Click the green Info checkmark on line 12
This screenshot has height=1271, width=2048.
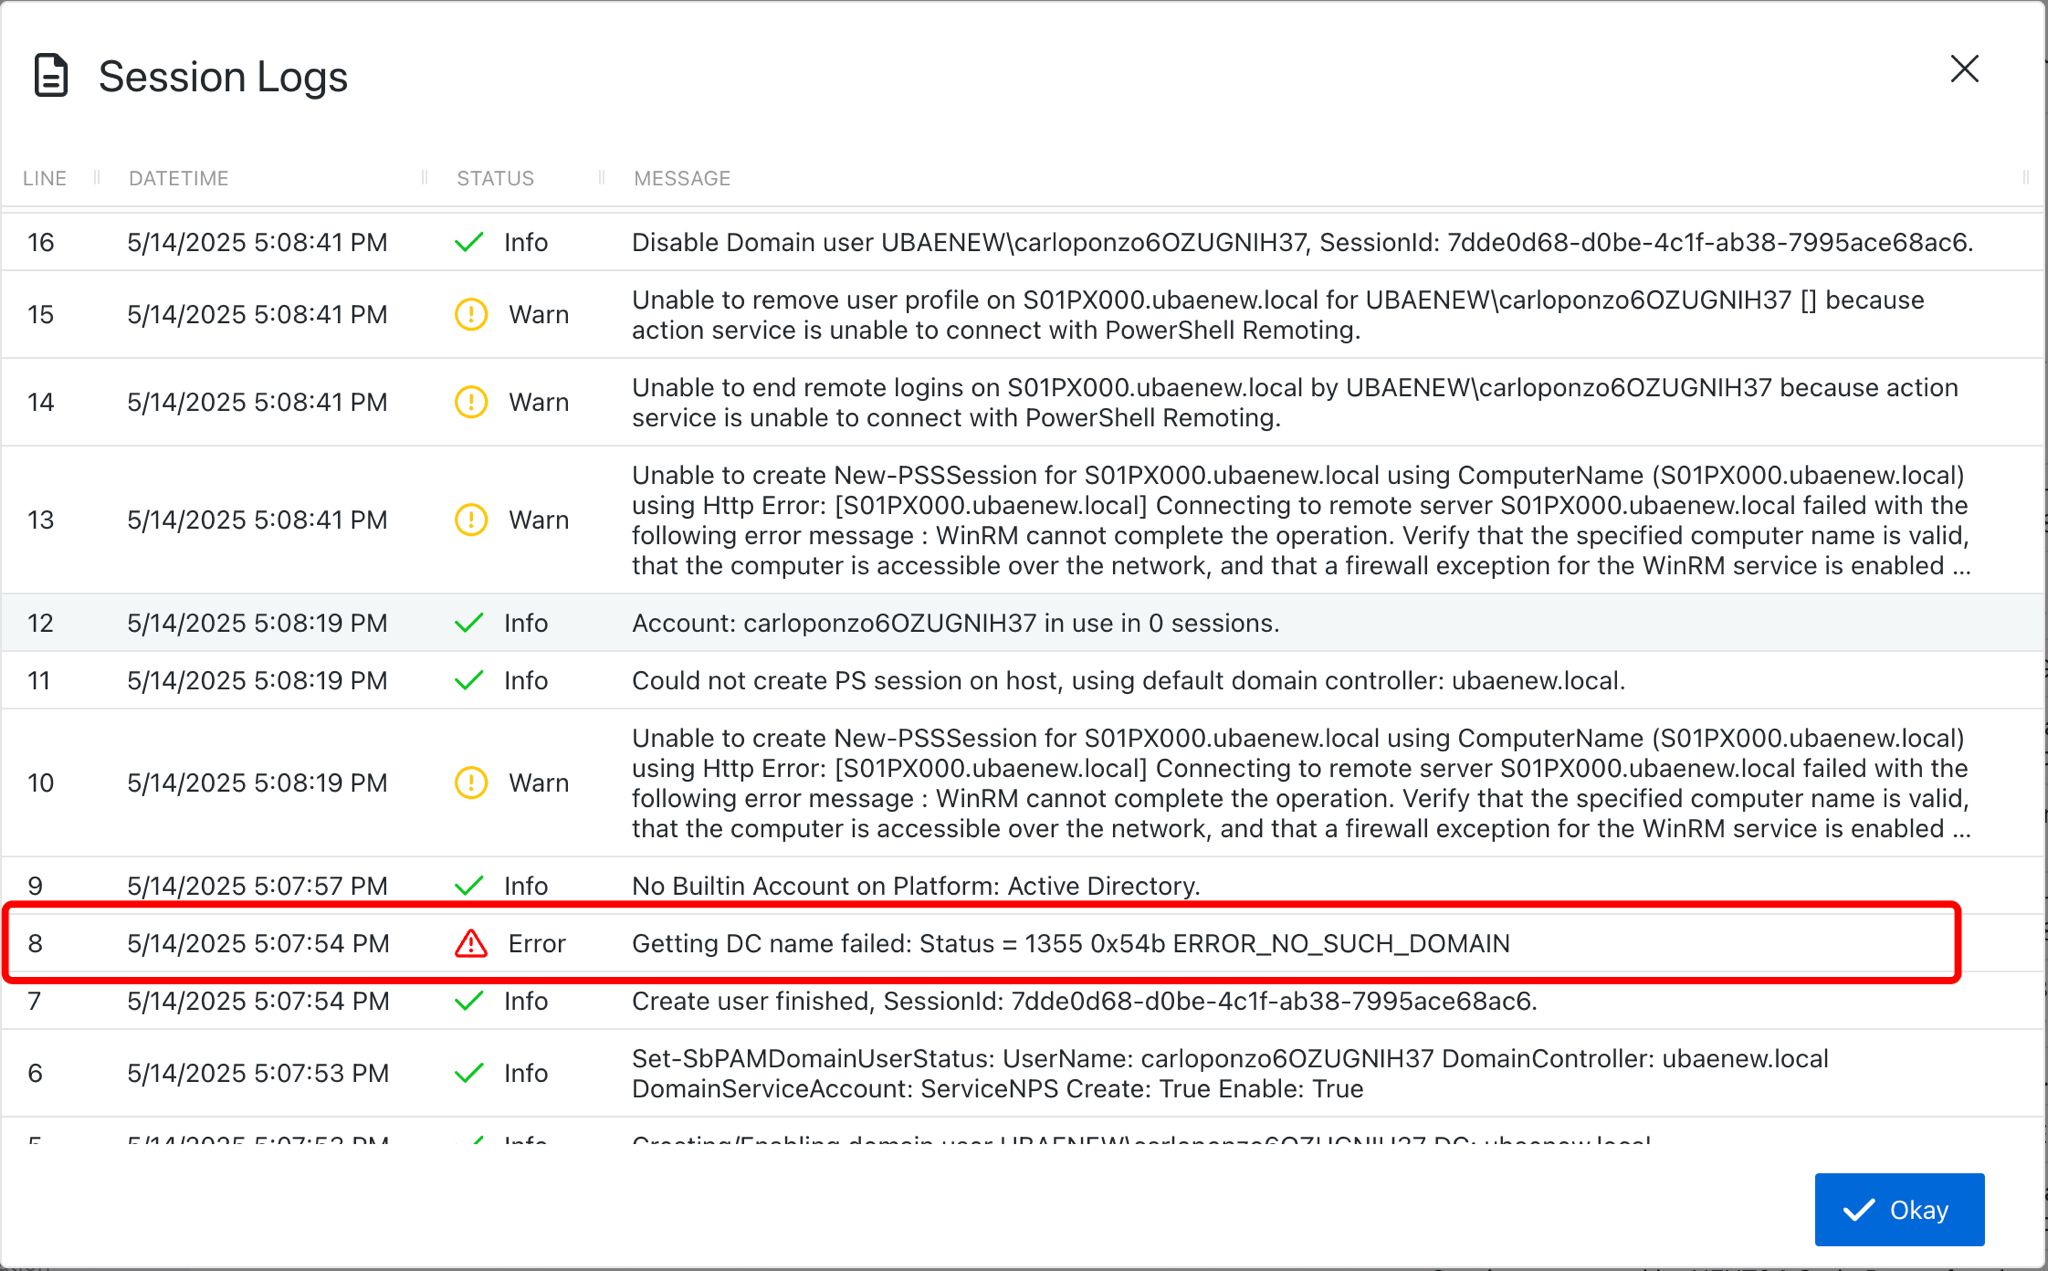469,623
